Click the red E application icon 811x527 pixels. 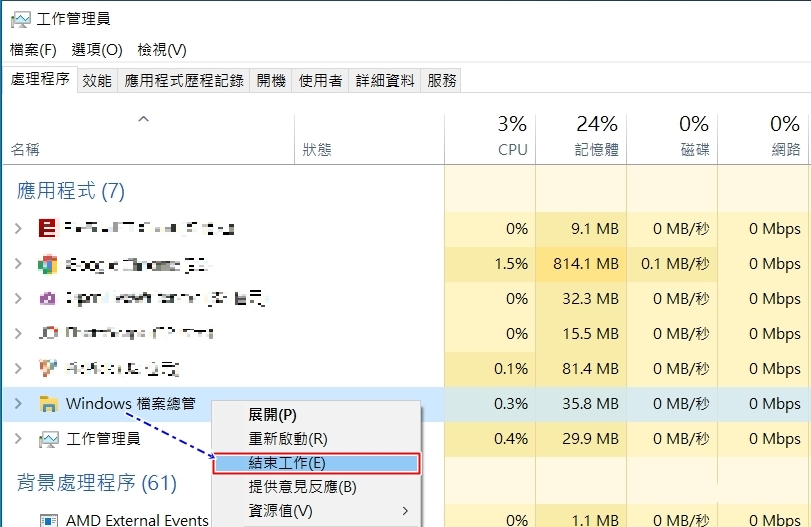[x=47, y=229]
